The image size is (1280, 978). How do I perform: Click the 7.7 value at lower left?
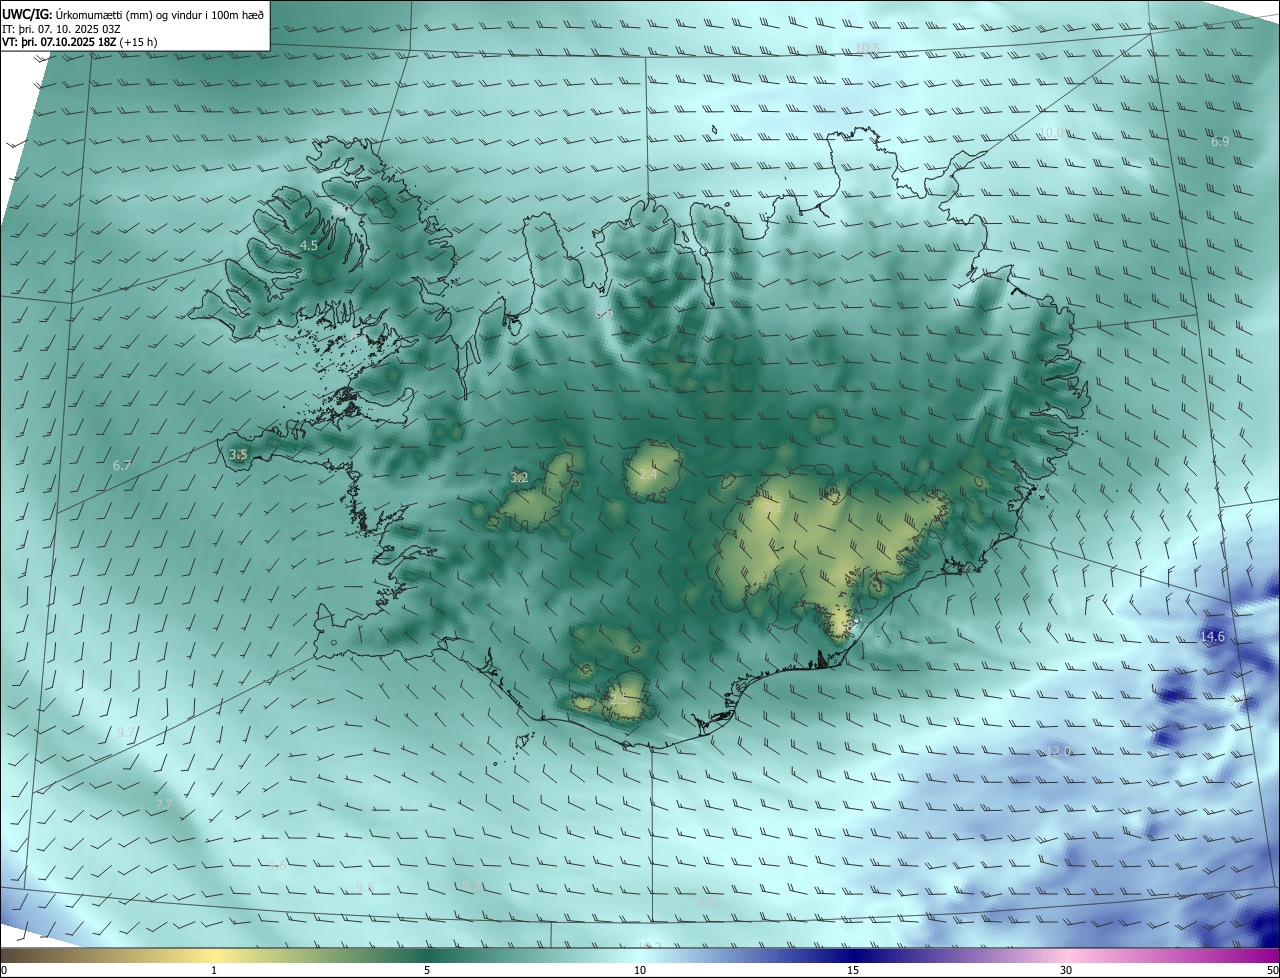pos(164,804)
